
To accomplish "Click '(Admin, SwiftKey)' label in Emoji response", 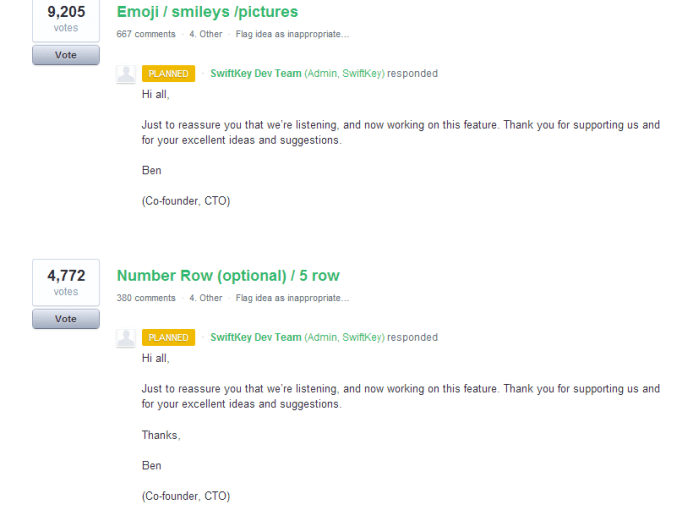I will coord(344,74).
